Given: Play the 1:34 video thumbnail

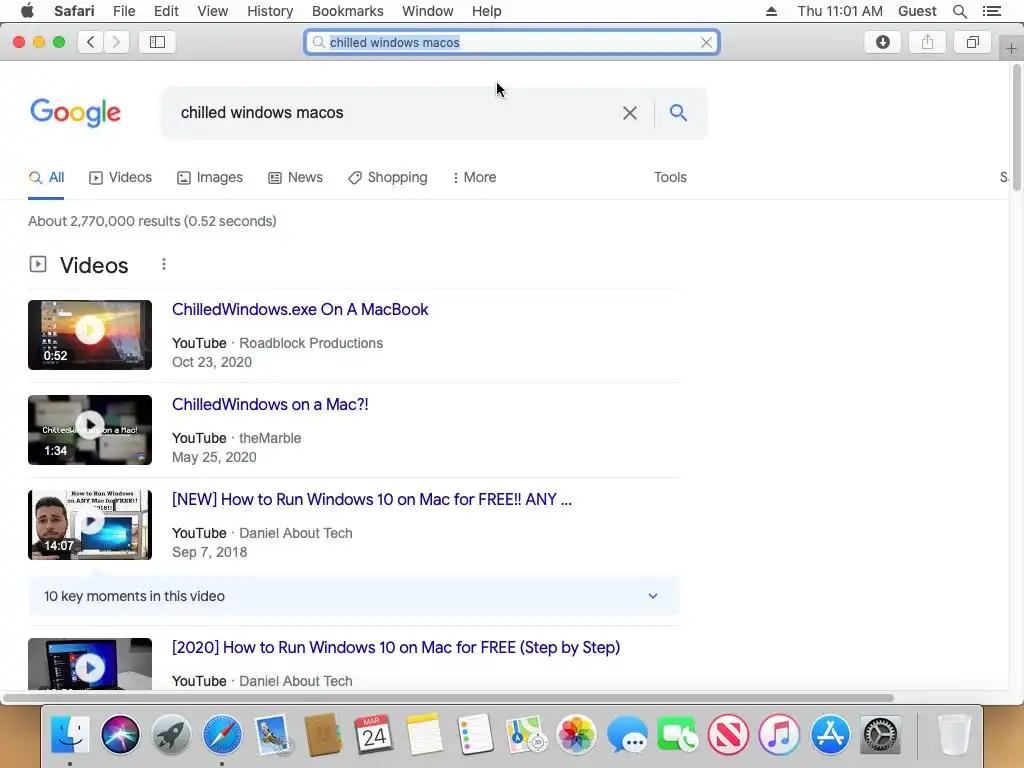Looking at the screenshot, I should click(x=90, y=430).
